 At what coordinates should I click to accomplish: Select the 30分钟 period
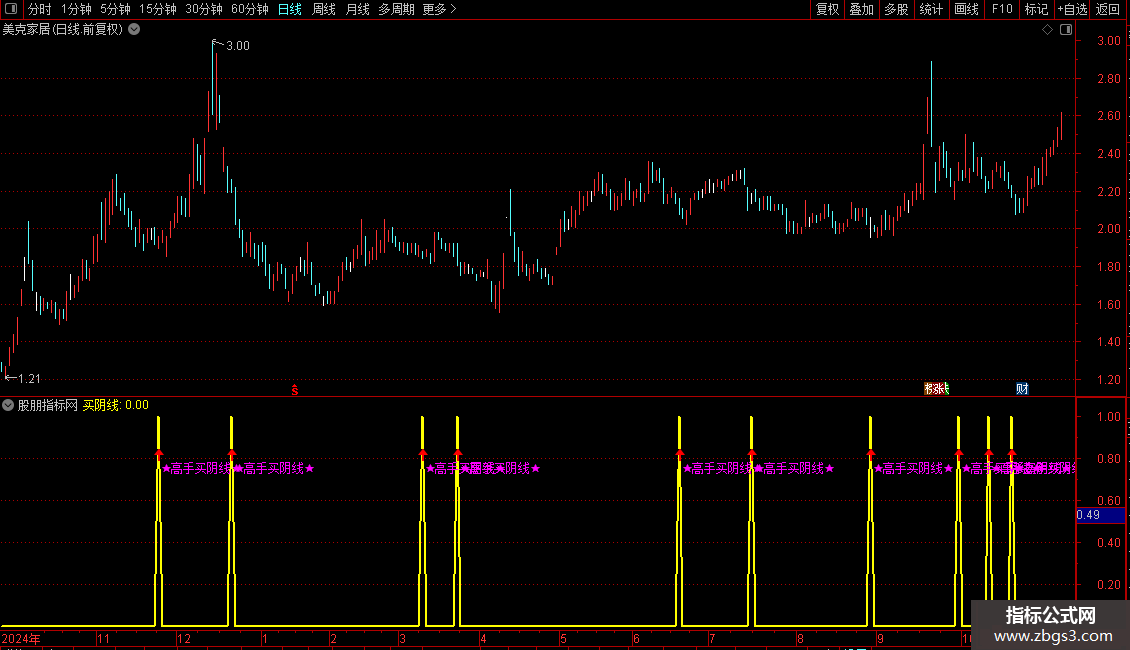pyautogui.click(x=203, y=9)
